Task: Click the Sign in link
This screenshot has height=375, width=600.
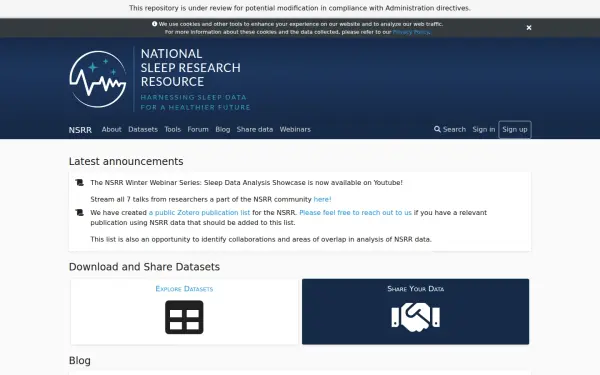Action: point(484,129)
